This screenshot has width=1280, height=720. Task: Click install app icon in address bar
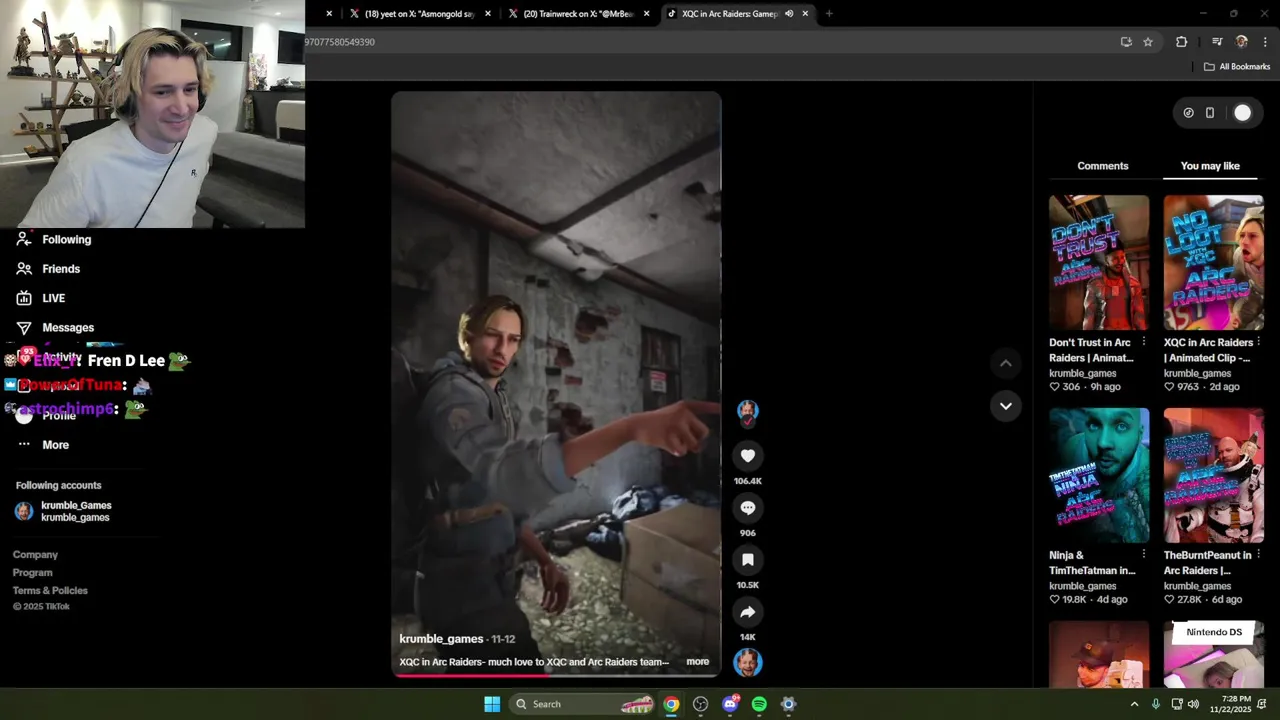[x=1126, y=42]
